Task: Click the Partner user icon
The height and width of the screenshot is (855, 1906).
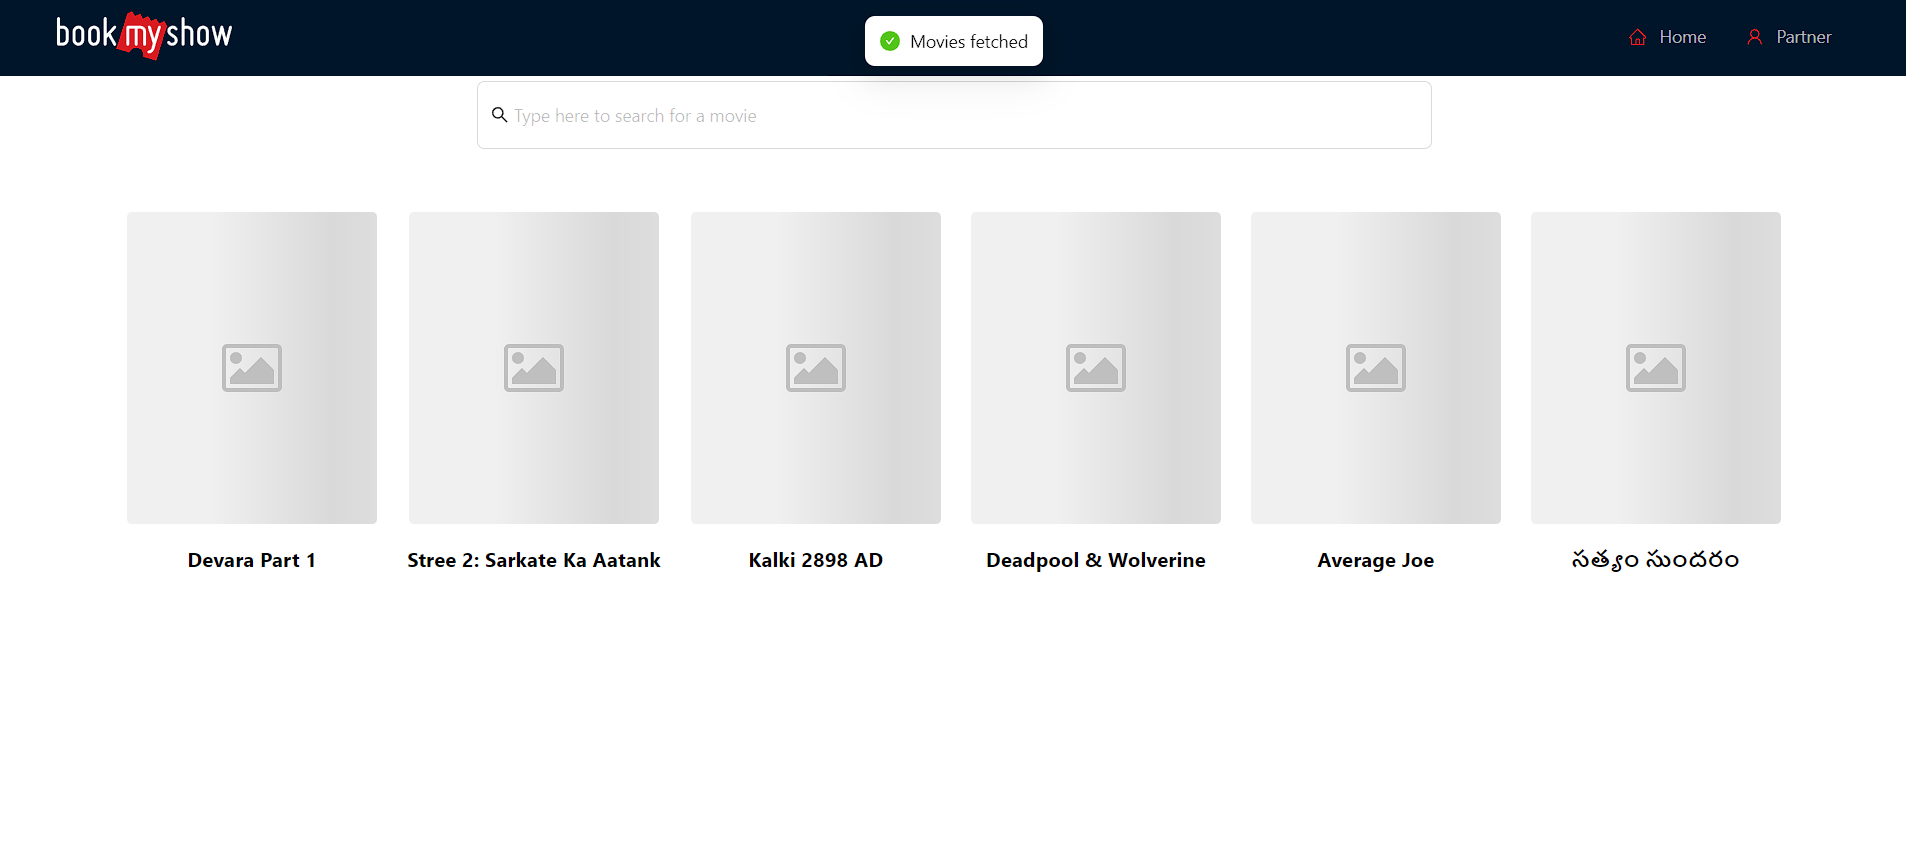Action: click(x=1754, y=37)
